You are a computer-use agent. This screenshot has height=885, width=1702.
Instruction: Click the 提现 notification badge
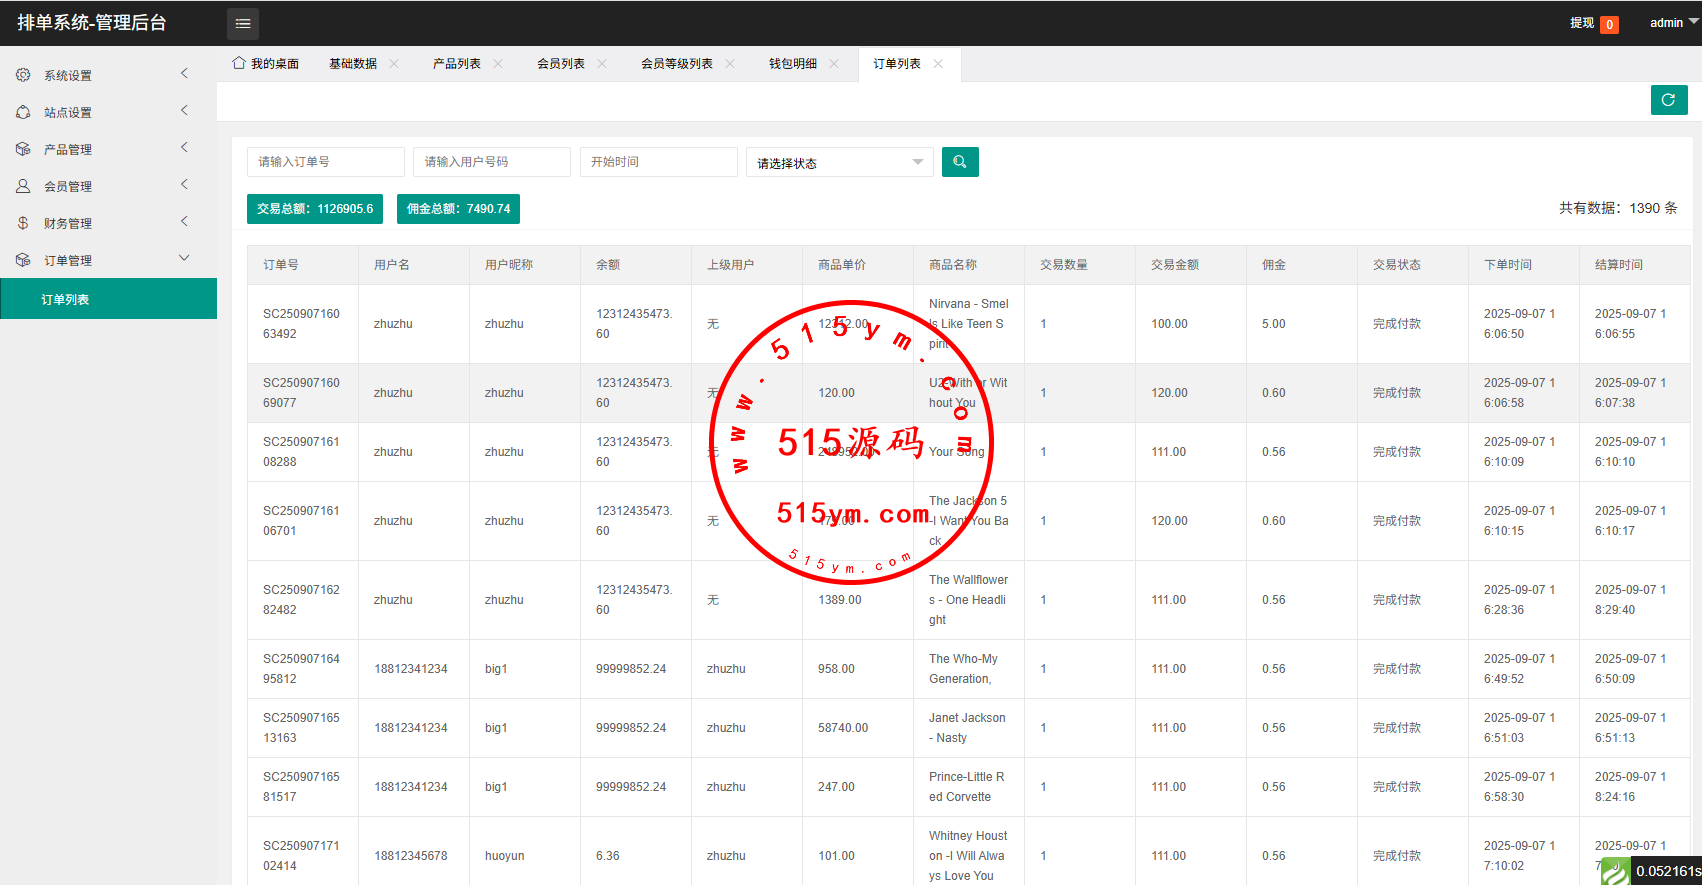click(x=1609, y=25)
